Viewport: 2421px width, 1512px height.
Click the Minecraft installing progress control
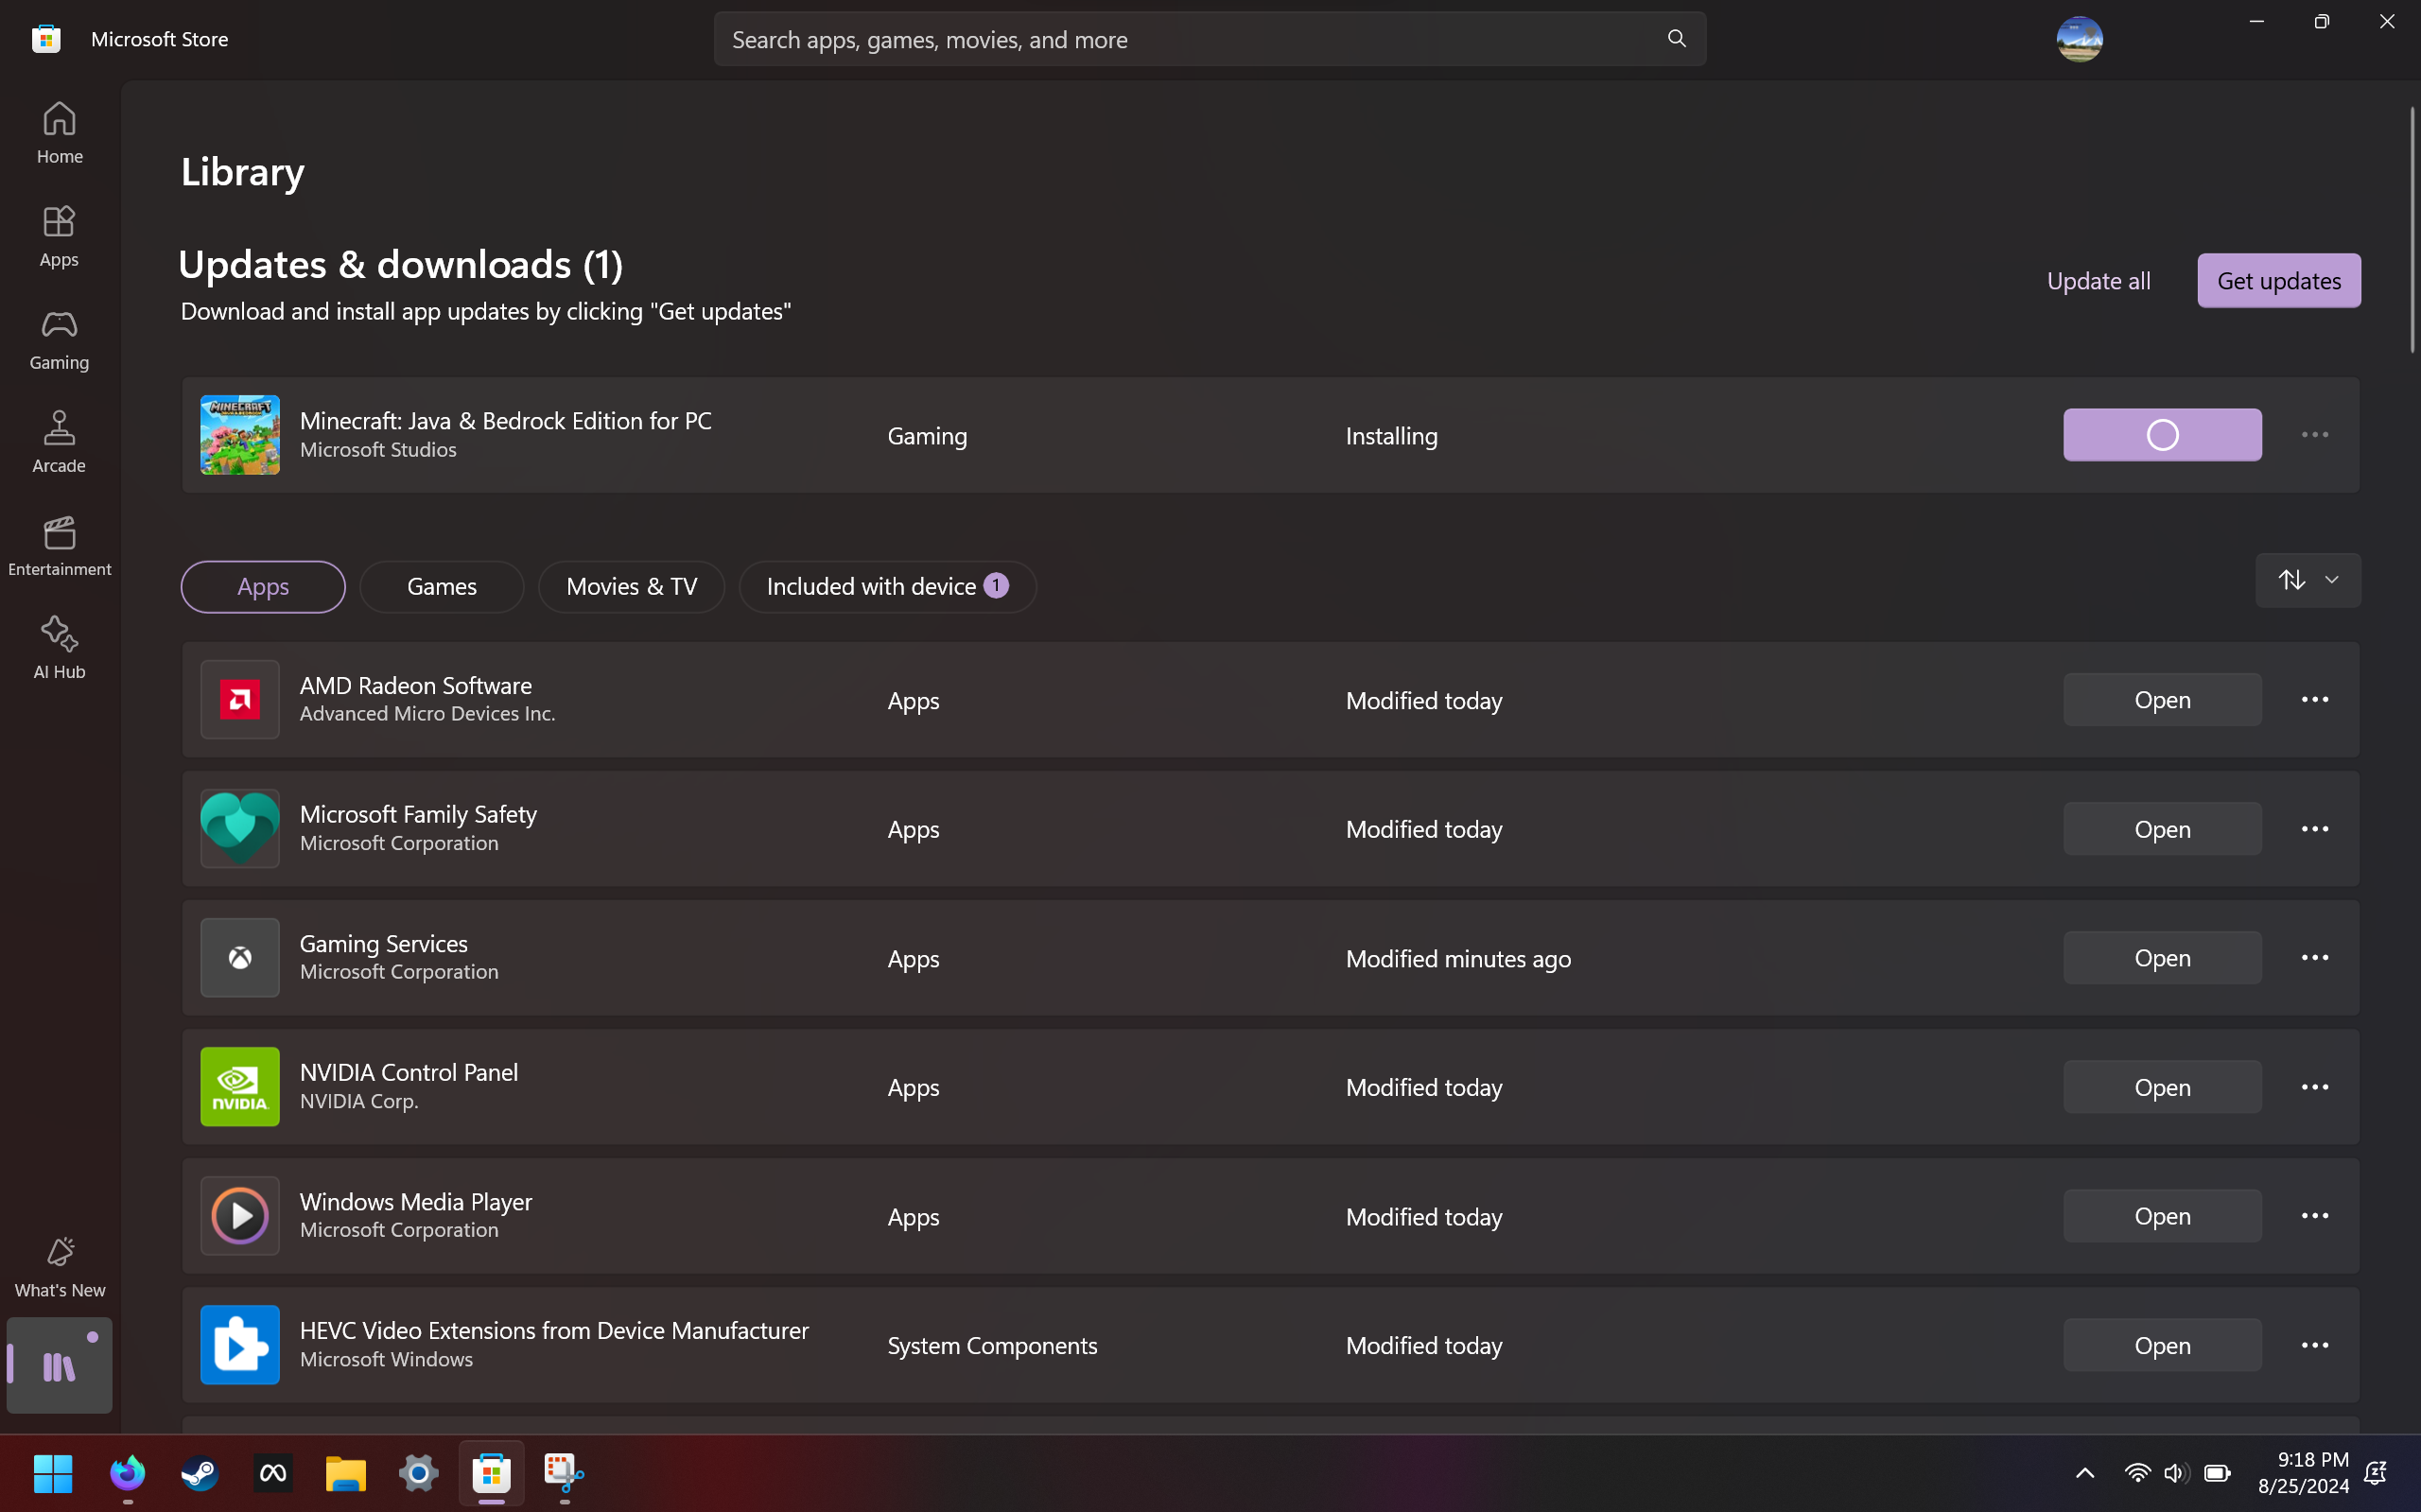pyautogui.click(x=2161, y=434)
